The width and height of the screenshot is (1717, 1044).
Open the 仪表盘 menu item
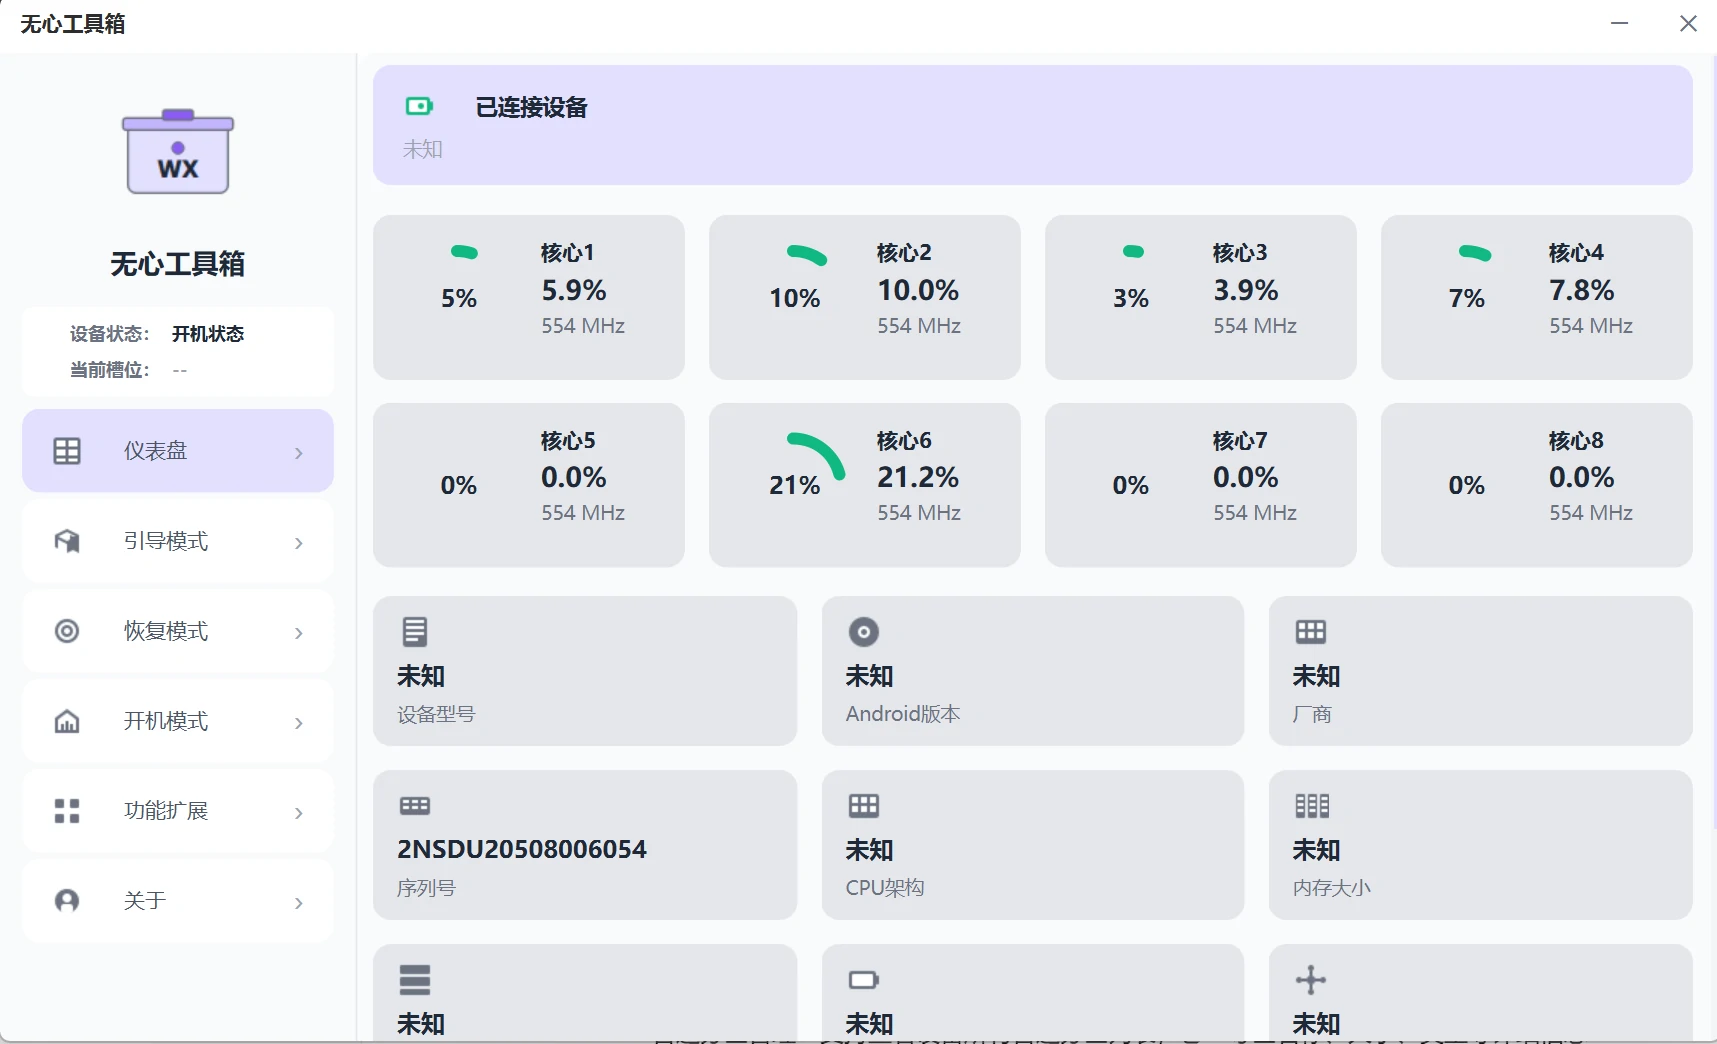tap(178, 451)
